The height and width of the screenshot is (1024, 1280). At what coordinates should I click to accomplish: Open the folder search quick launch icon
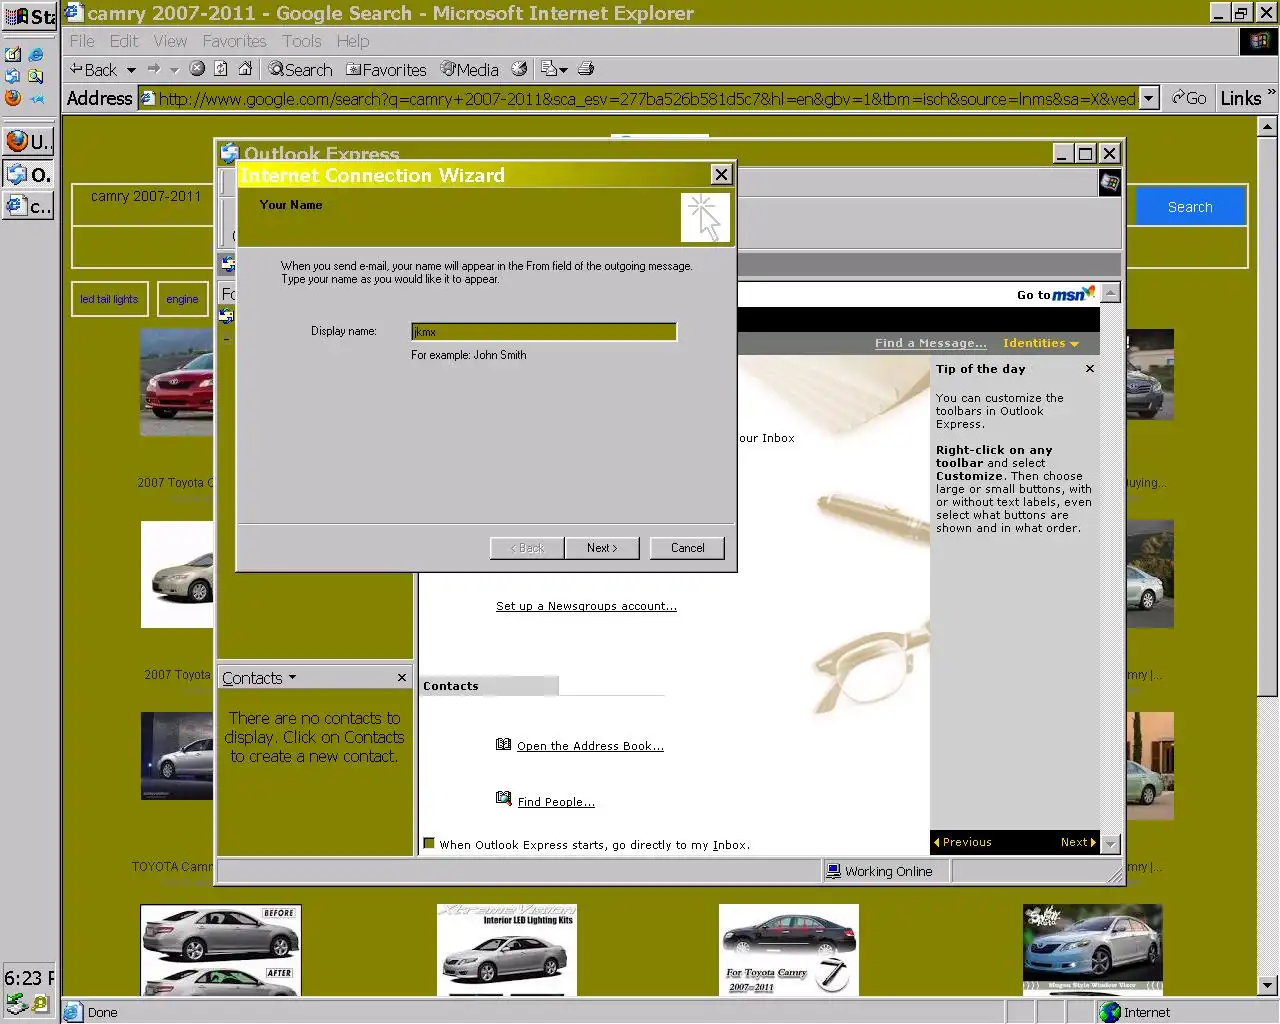pyautogui.click(x=36, y=76)
